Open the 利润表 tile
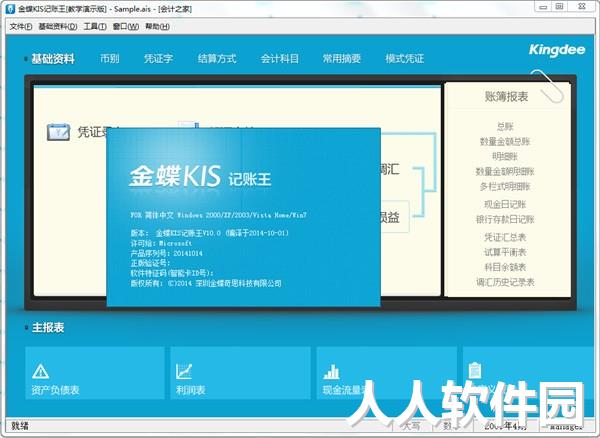The width and height of the screenshot is (600, 438). pos(240,373)
